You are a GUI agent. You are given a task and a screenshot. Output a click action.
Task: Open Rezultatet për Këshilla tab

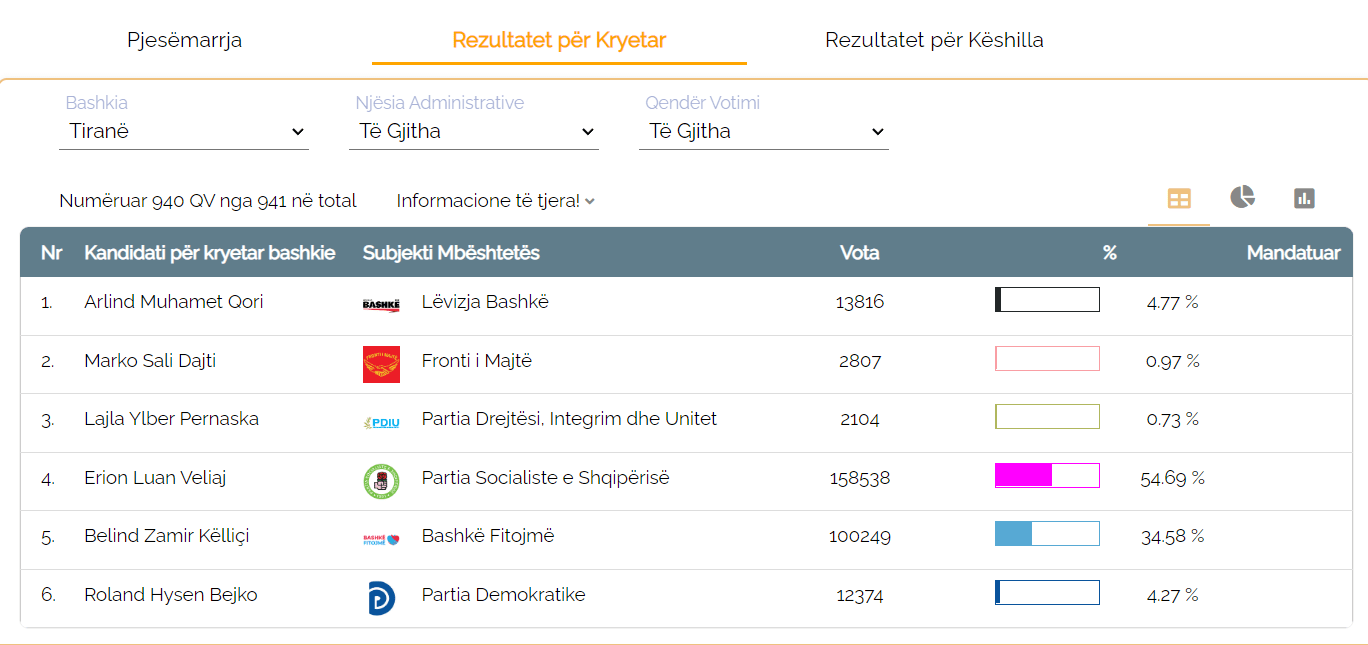pos(934,40)
